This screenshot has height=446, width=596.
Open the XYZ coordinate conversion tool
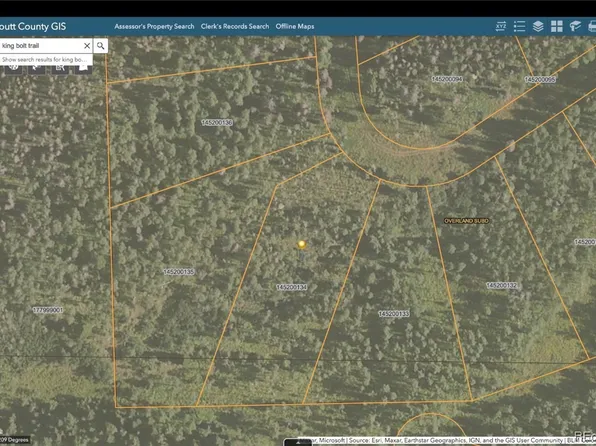pyautogui.click(x=501, y=26)
